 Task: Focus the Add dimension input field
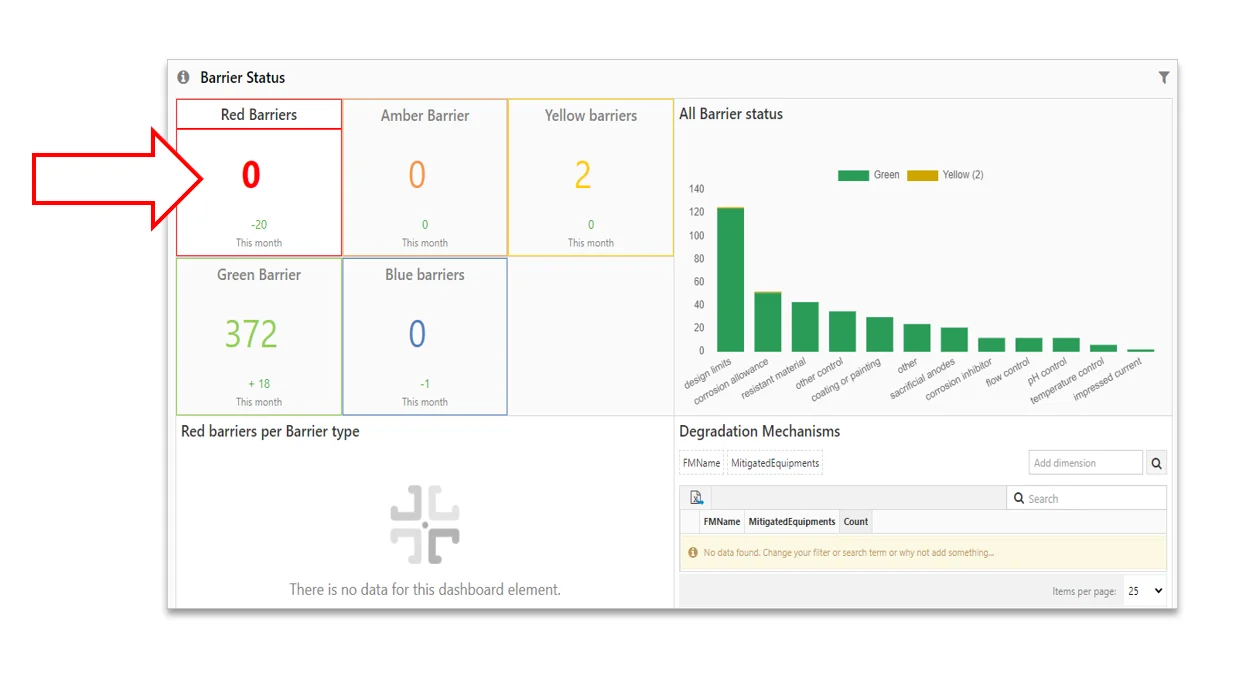pyautogui.click(x=1085, y=463)
